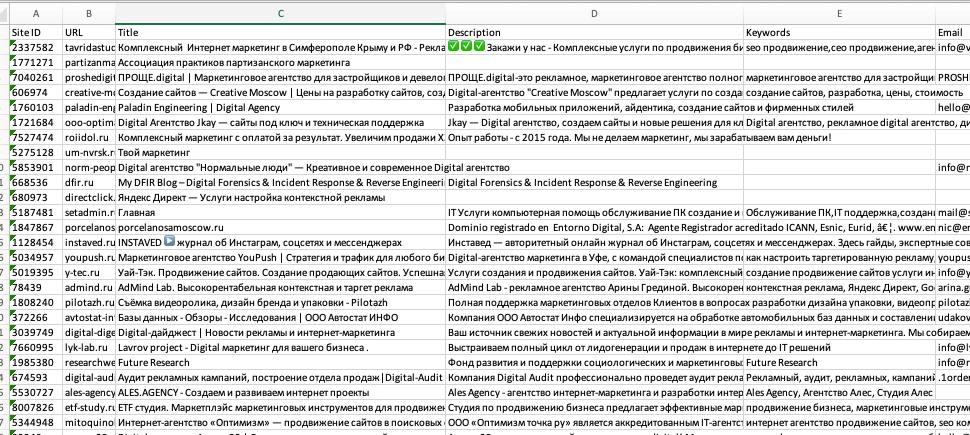Image resolution: width=970 pixels, height=435 pixels.
Task: Click the 'Email' header cell
Action: click(953, 32)
